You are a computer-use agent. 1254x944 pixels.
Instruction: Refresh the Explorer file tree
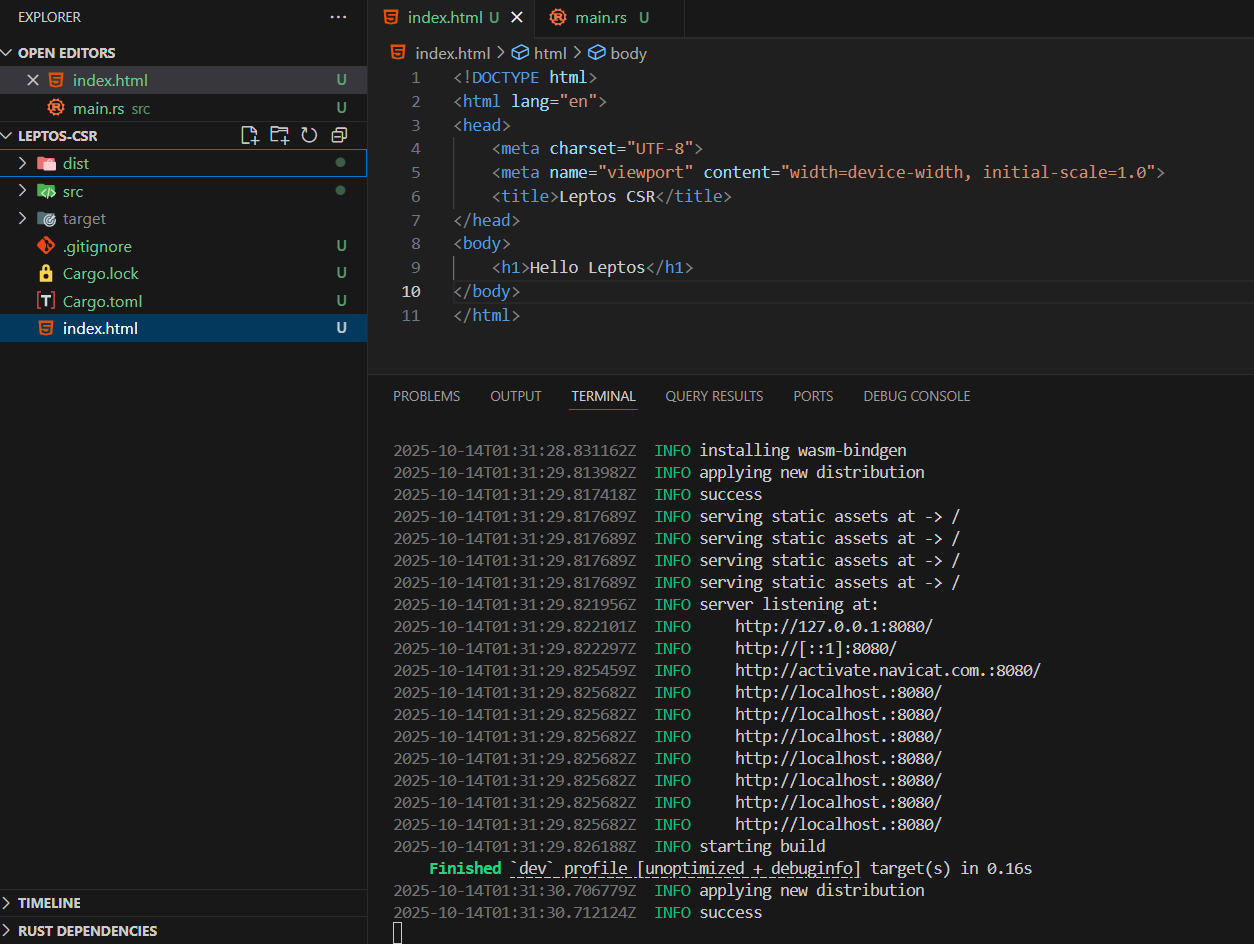tap(309, 135)
